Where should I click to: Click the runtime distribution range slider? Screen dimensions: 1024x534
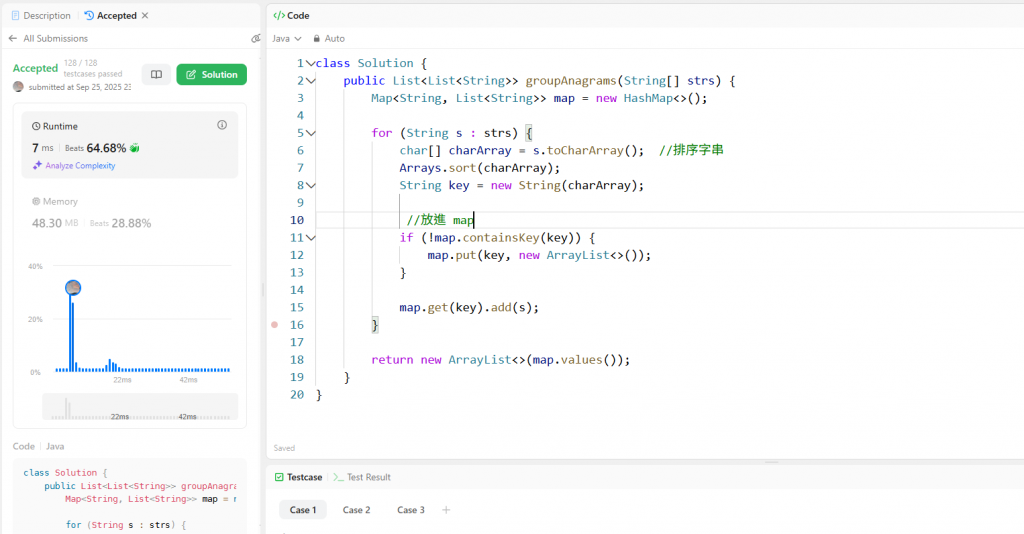click(x=140, y=407)
